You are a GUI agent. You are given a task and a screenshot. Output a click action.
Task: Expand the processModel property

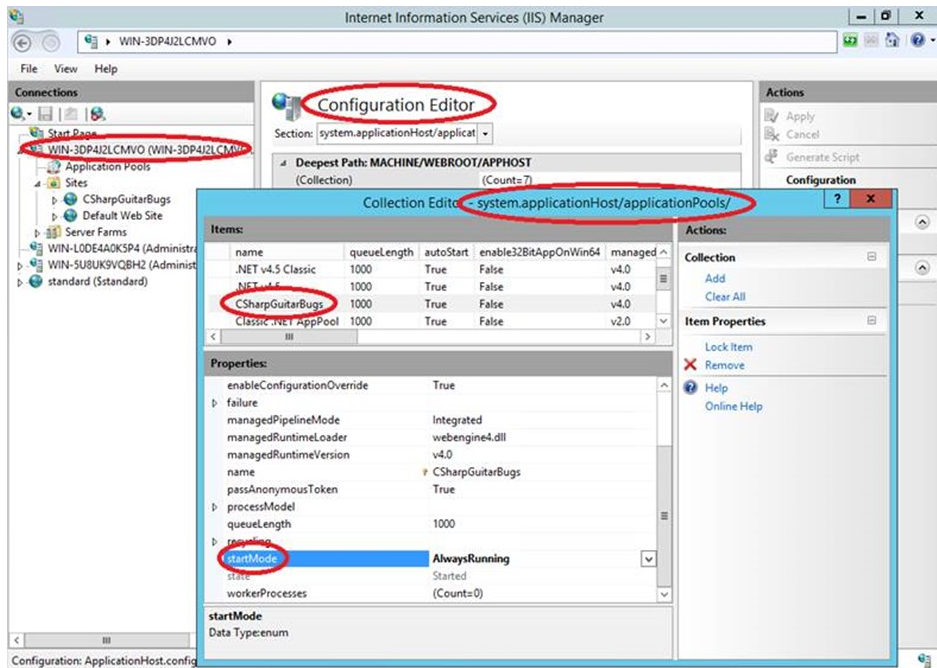pyautogui.click(x=214, y=507)
